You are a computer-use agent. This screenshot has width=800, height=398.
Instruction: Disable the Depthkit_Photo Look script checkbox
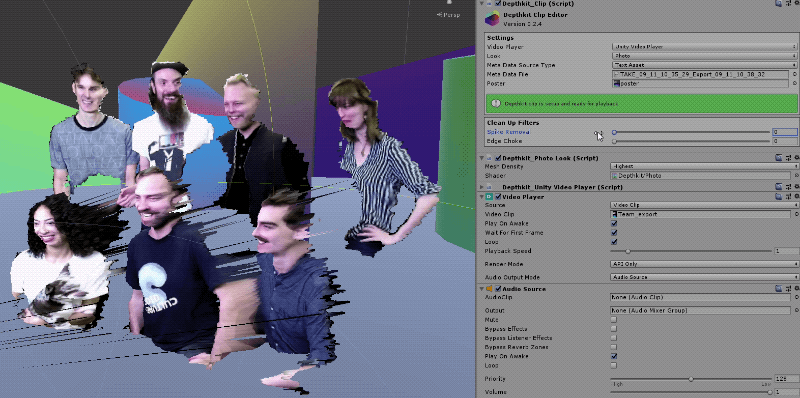498,158
